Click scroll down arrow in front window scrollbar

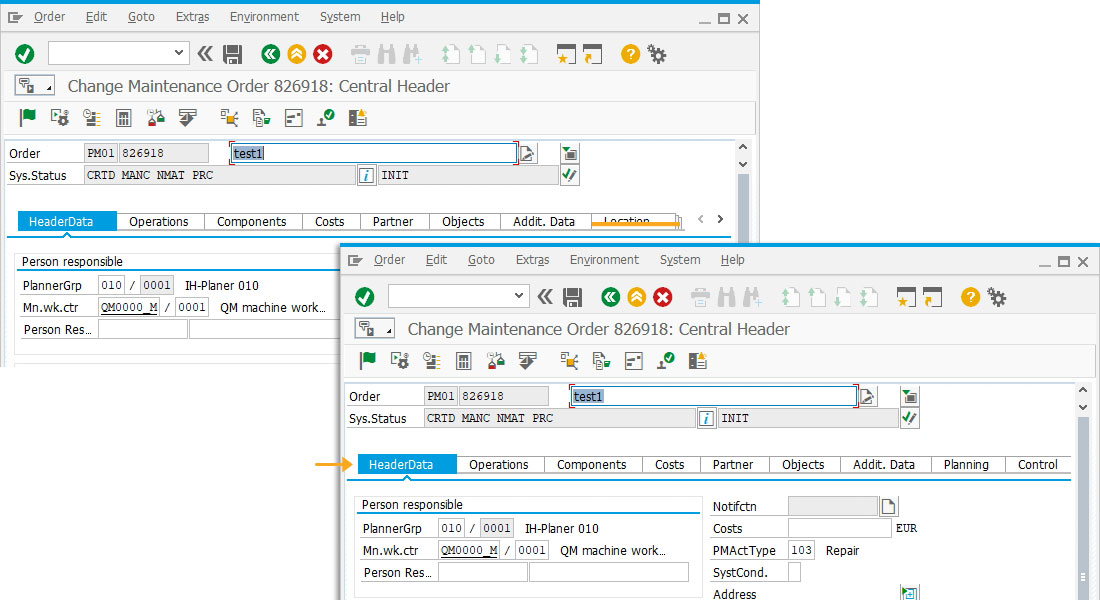pyautogui.click(x=1083, y=407)
